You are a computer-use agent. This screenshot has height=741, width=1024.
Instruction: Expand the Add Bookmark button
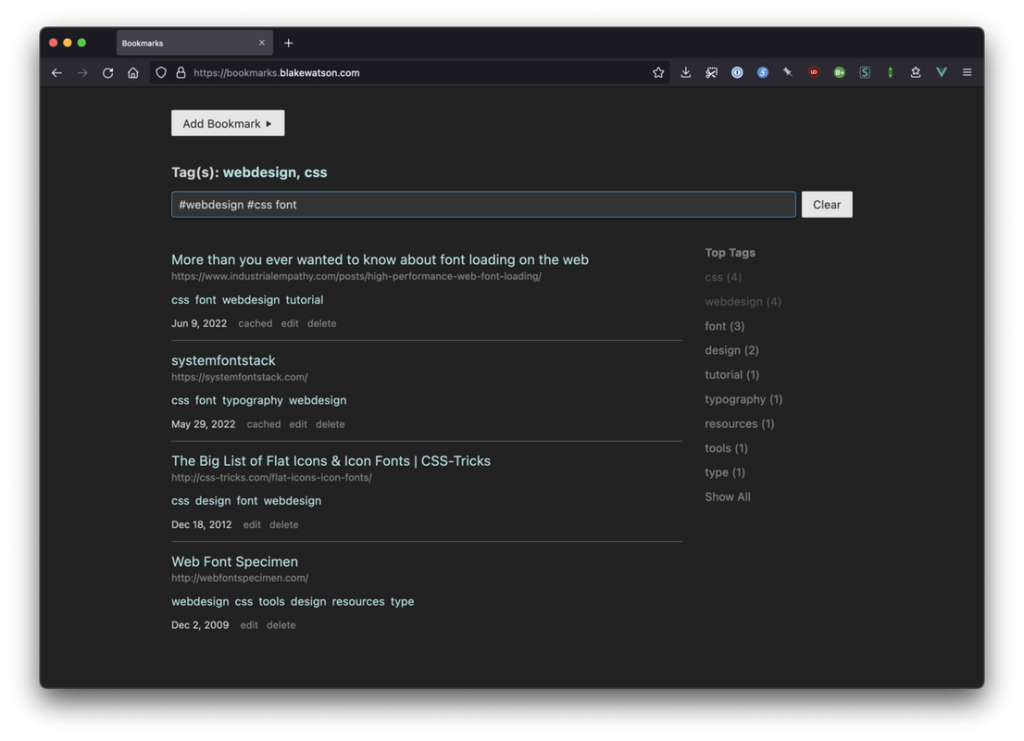[228, 123]
